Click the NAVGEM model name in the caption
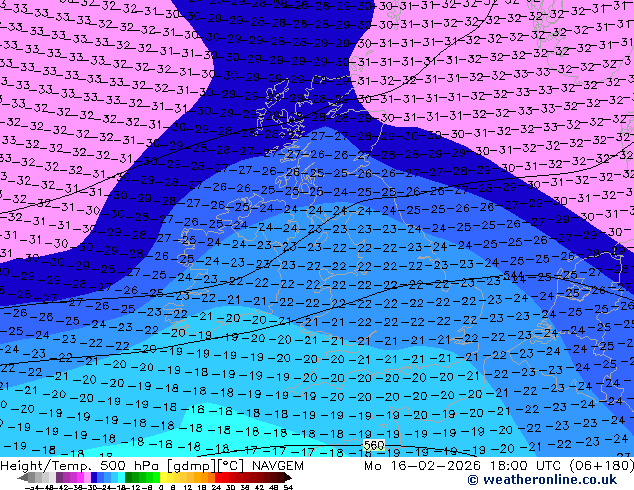 (x=278, y=466)
